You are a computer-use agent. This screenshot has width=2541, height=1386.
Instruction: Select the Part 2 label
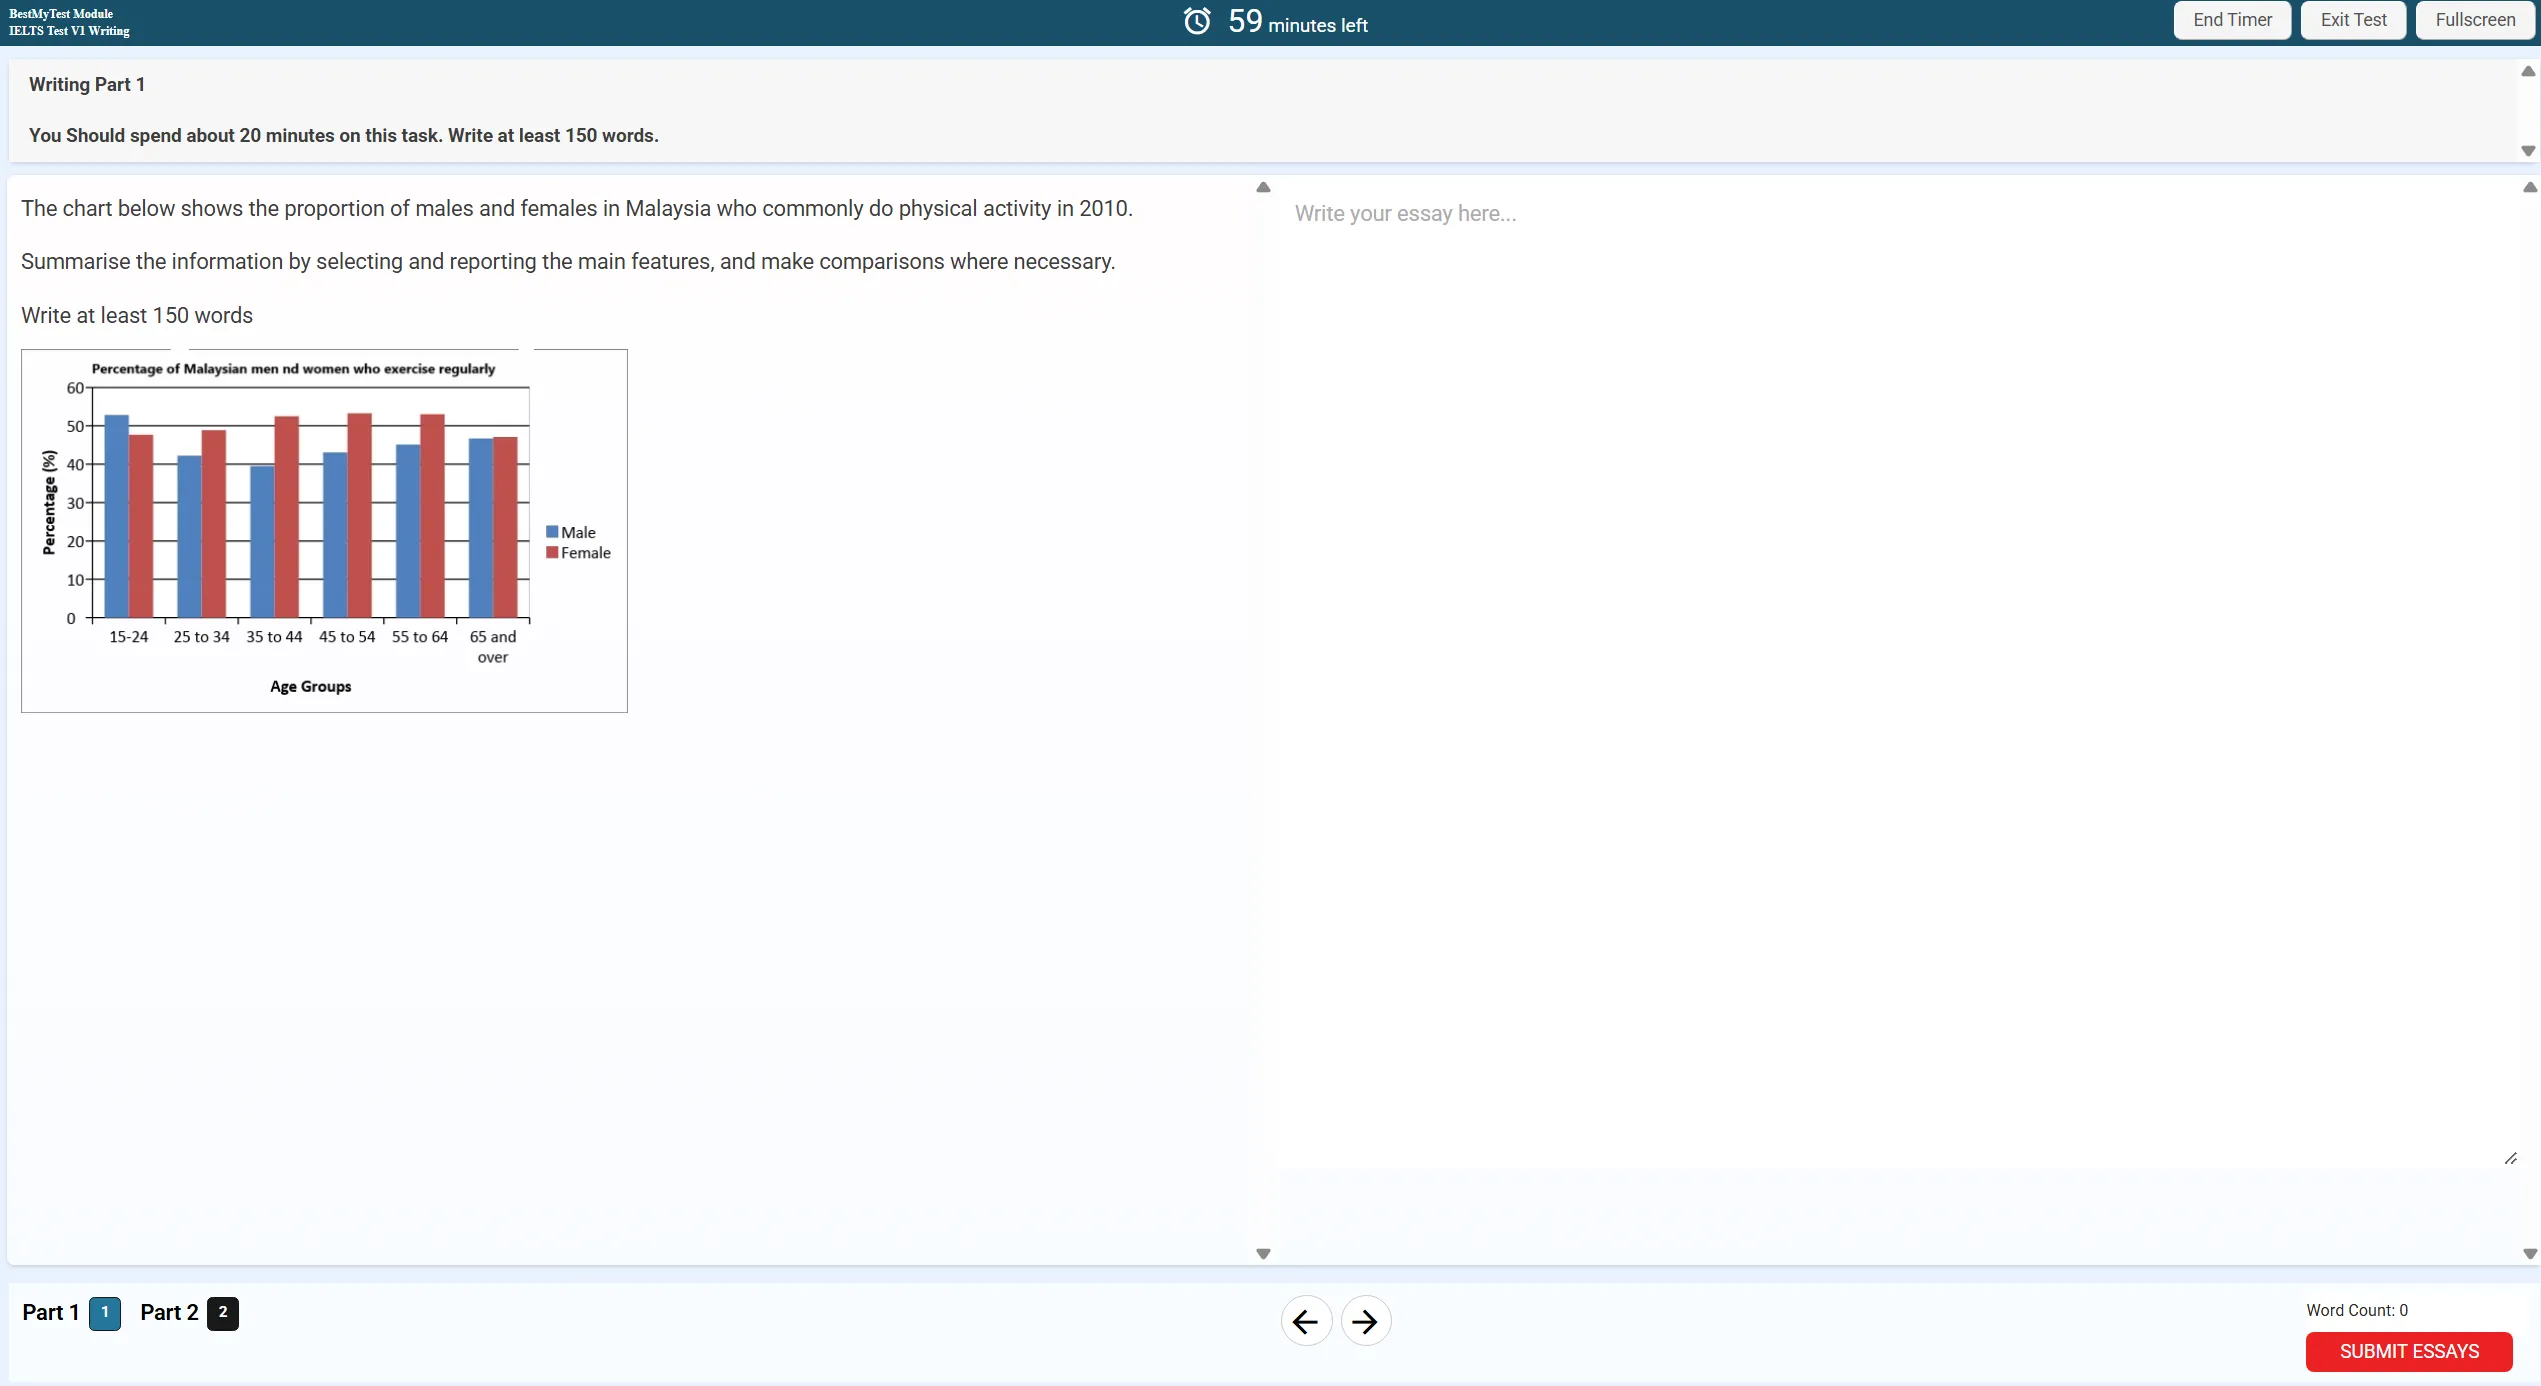(x=169, y=1312)
